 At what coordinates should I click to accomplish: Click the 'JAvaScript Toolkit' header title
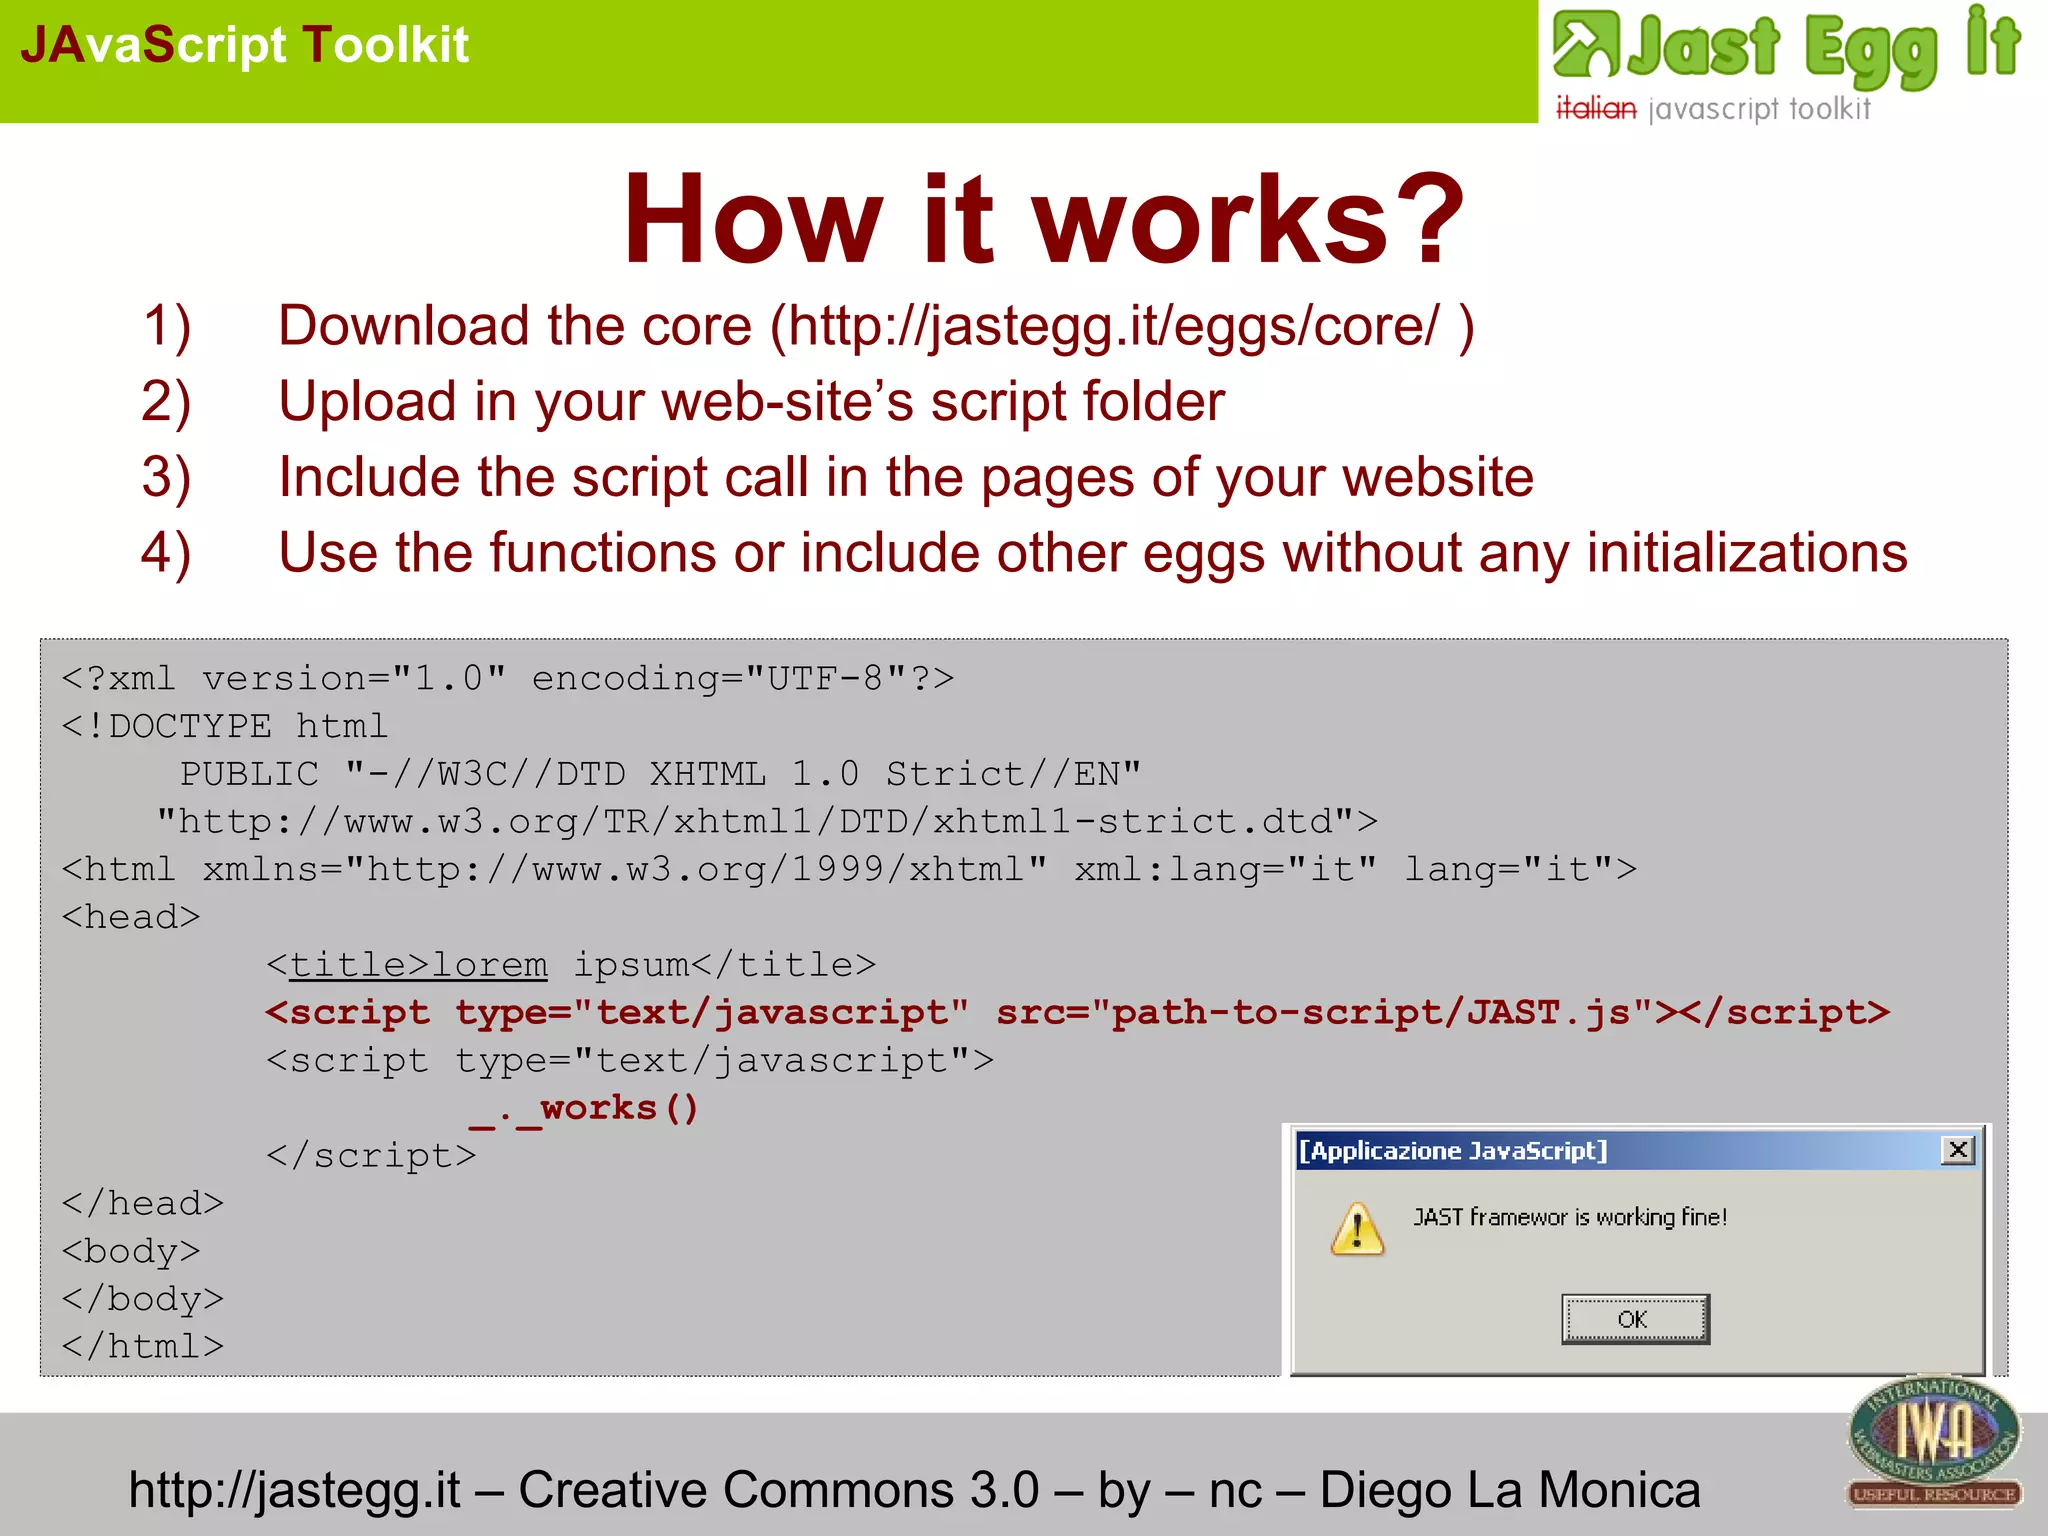click(244, 45)
